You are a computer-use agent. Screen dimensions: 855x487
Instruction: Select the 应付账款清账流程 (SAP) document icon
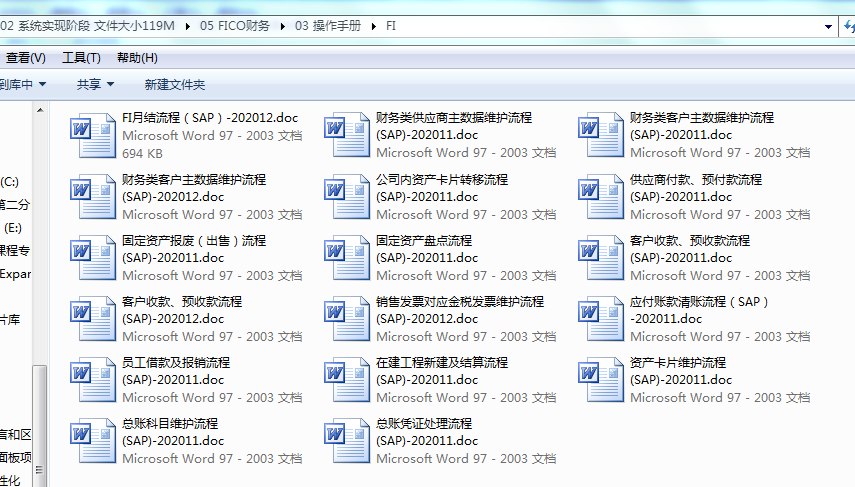pos(601,319)
